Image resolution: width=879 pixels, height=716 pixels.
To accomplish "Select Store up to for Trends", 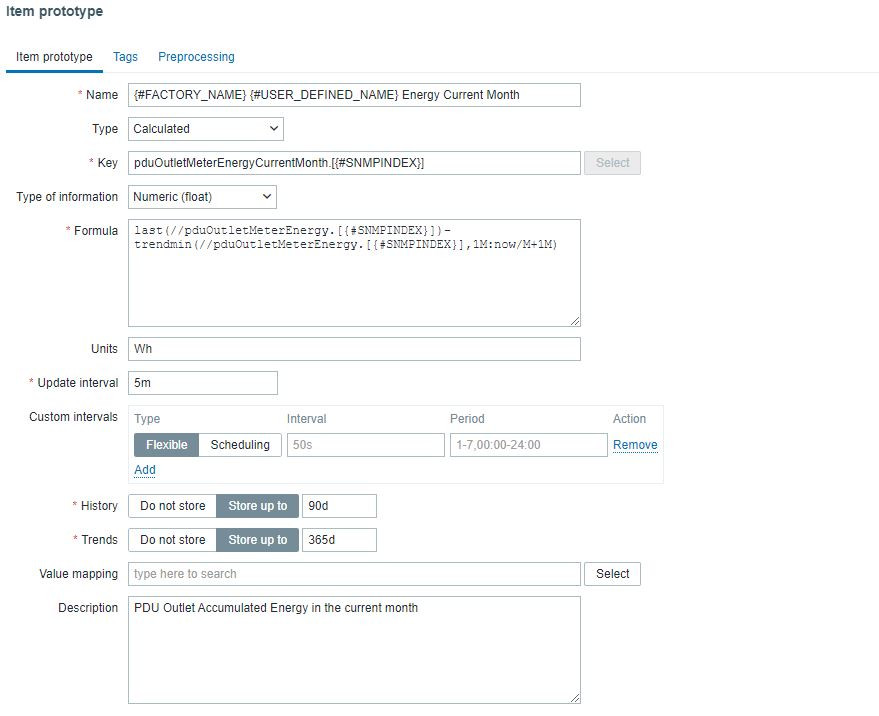I will 257,540.
